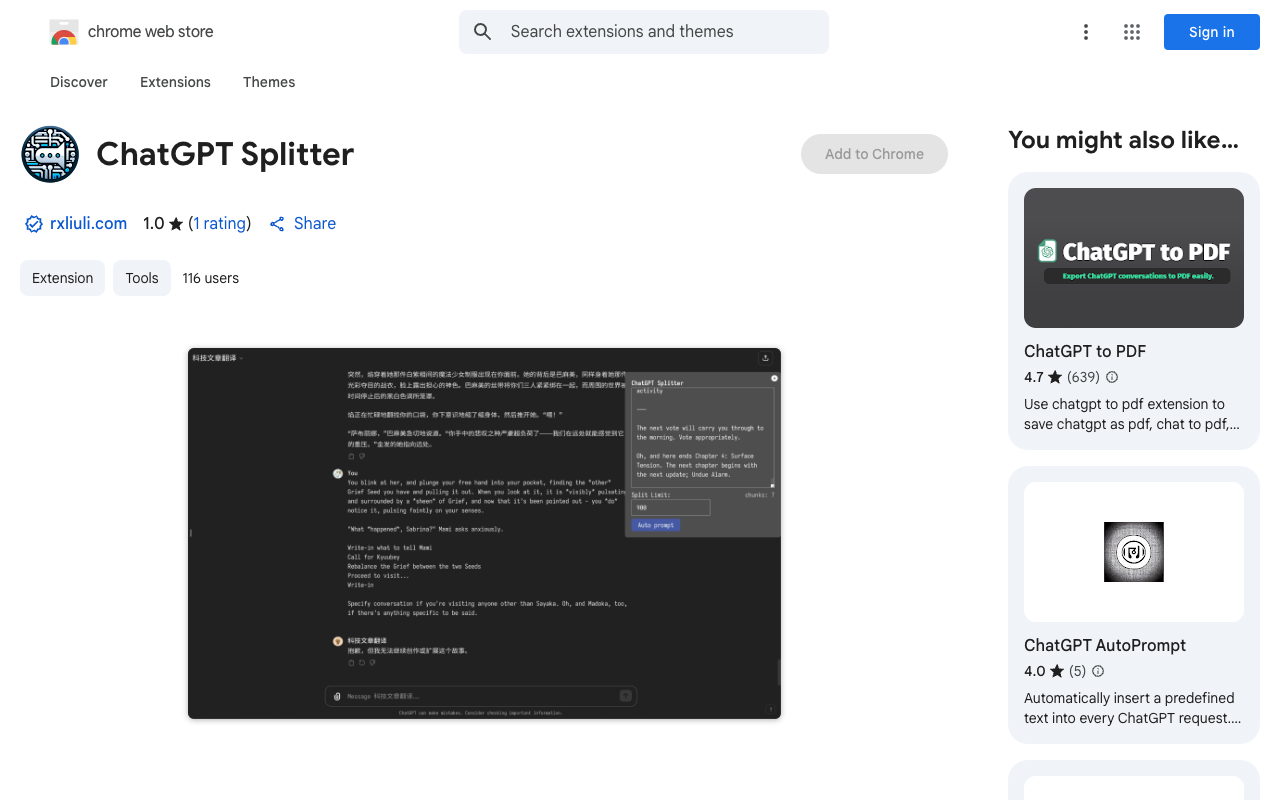The width and height of the screenshot is (1280, 800).
Task: Click the search magnifier icon
Action: [x=483, y=32]
